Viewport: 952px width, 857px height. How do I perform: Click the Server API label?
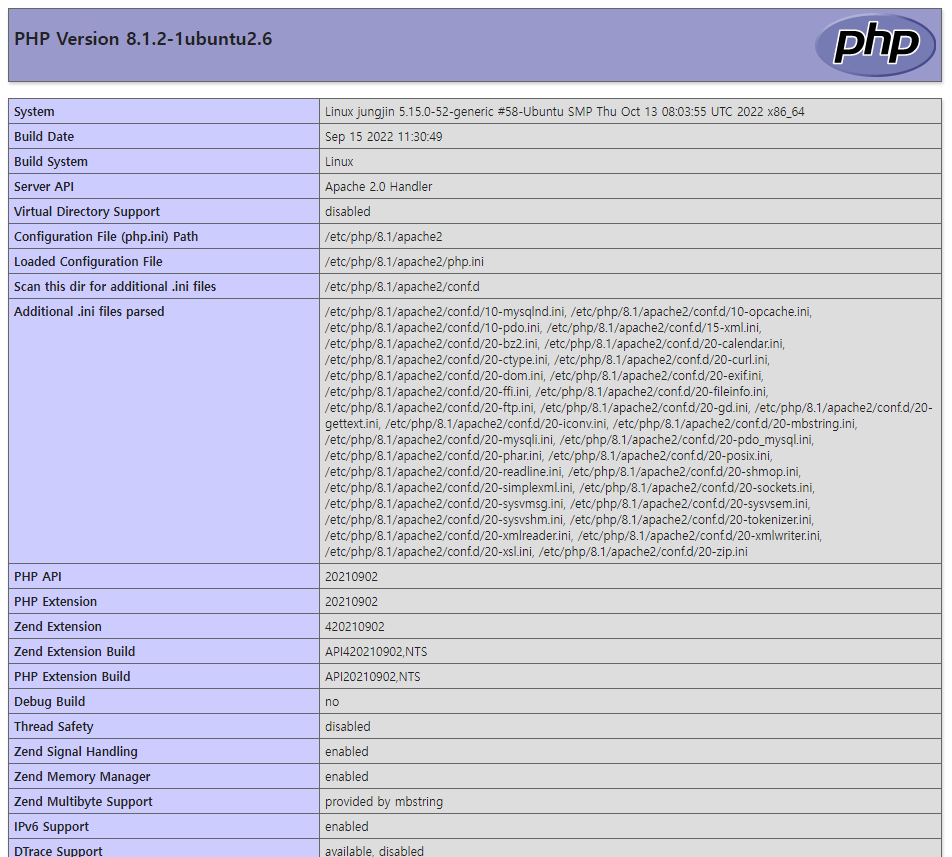(44, 186)
